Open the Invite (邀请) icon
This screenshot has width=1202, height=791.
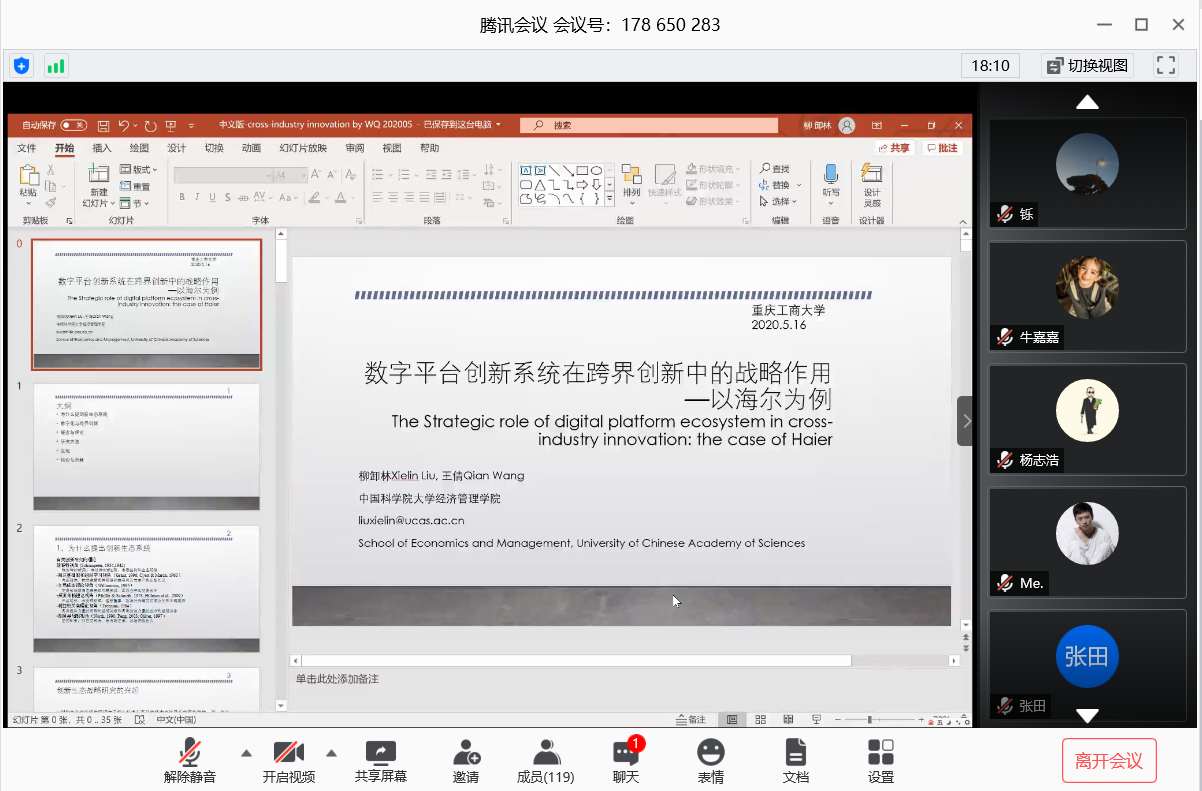coord(465,753)
